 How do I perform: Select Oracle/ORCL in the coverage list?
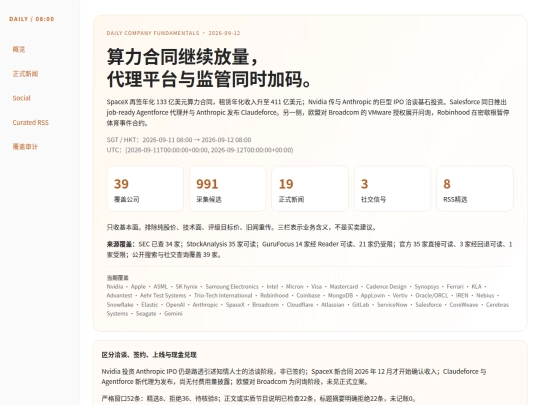pos(432,295)
